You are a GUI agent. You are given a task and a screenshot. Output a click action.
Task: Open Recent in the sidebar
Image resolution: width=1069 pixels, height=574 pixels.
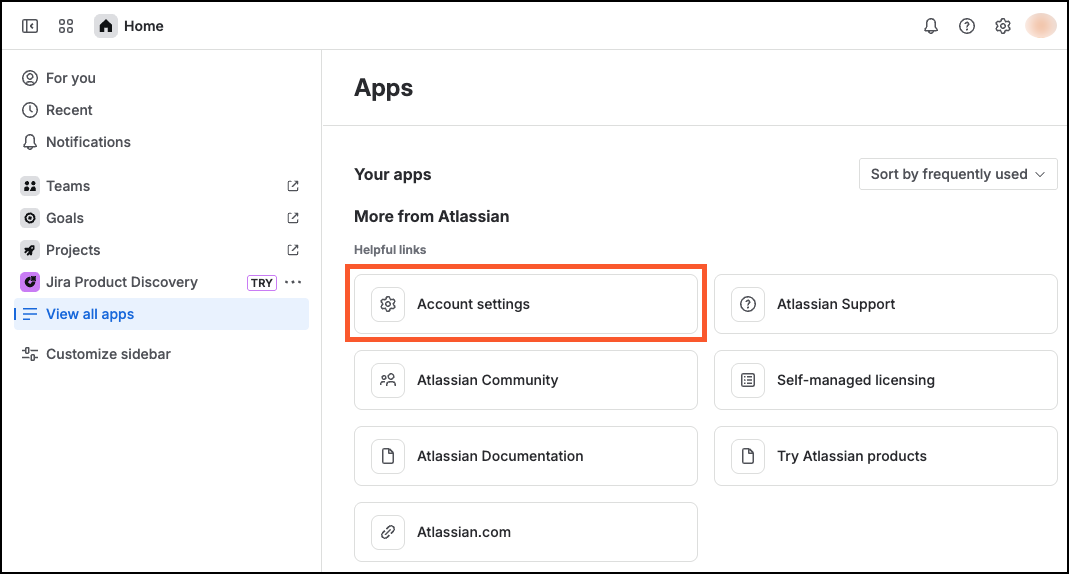point(69,110)
